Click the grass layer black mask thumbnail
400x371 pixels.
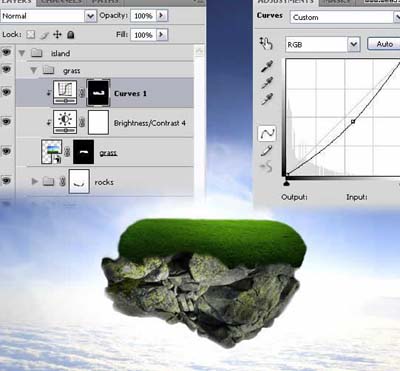coord(83,152)
